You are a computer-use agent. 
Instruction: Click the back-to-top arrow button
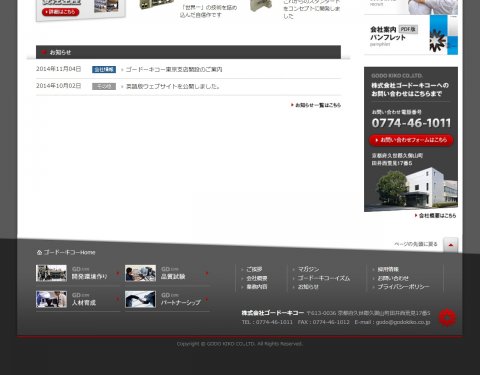[451, 245]
